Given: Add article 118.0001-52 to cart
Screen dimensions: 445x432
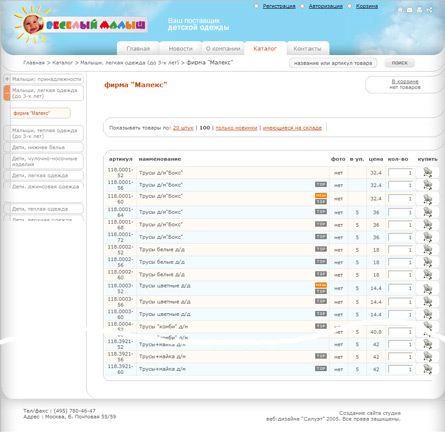Looking at the screenshot, I should pyautogui.click(x=427, y=172).
